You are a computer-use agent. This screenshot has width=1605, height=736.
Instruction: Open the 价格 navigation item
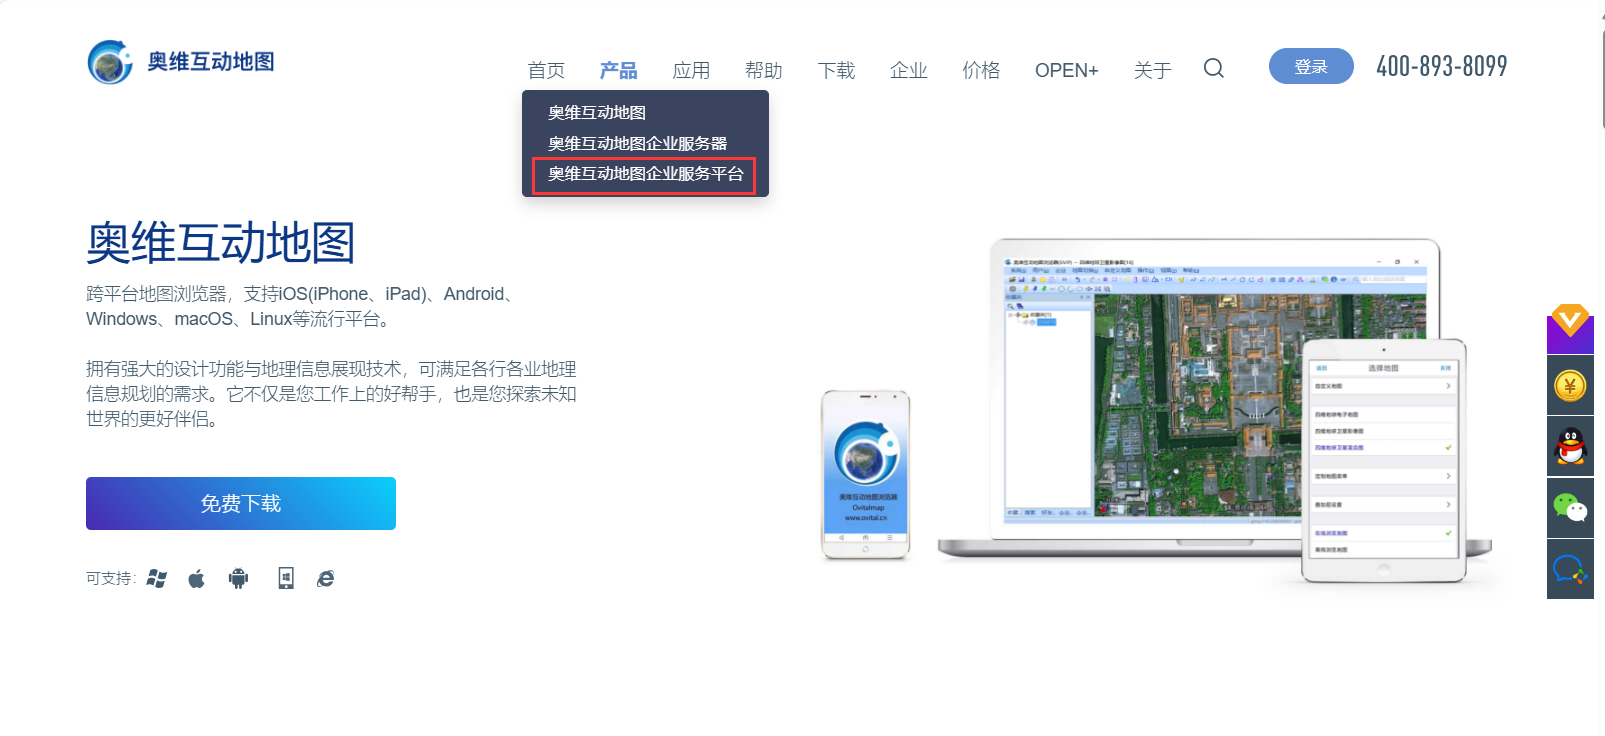(x=981, y=70)
